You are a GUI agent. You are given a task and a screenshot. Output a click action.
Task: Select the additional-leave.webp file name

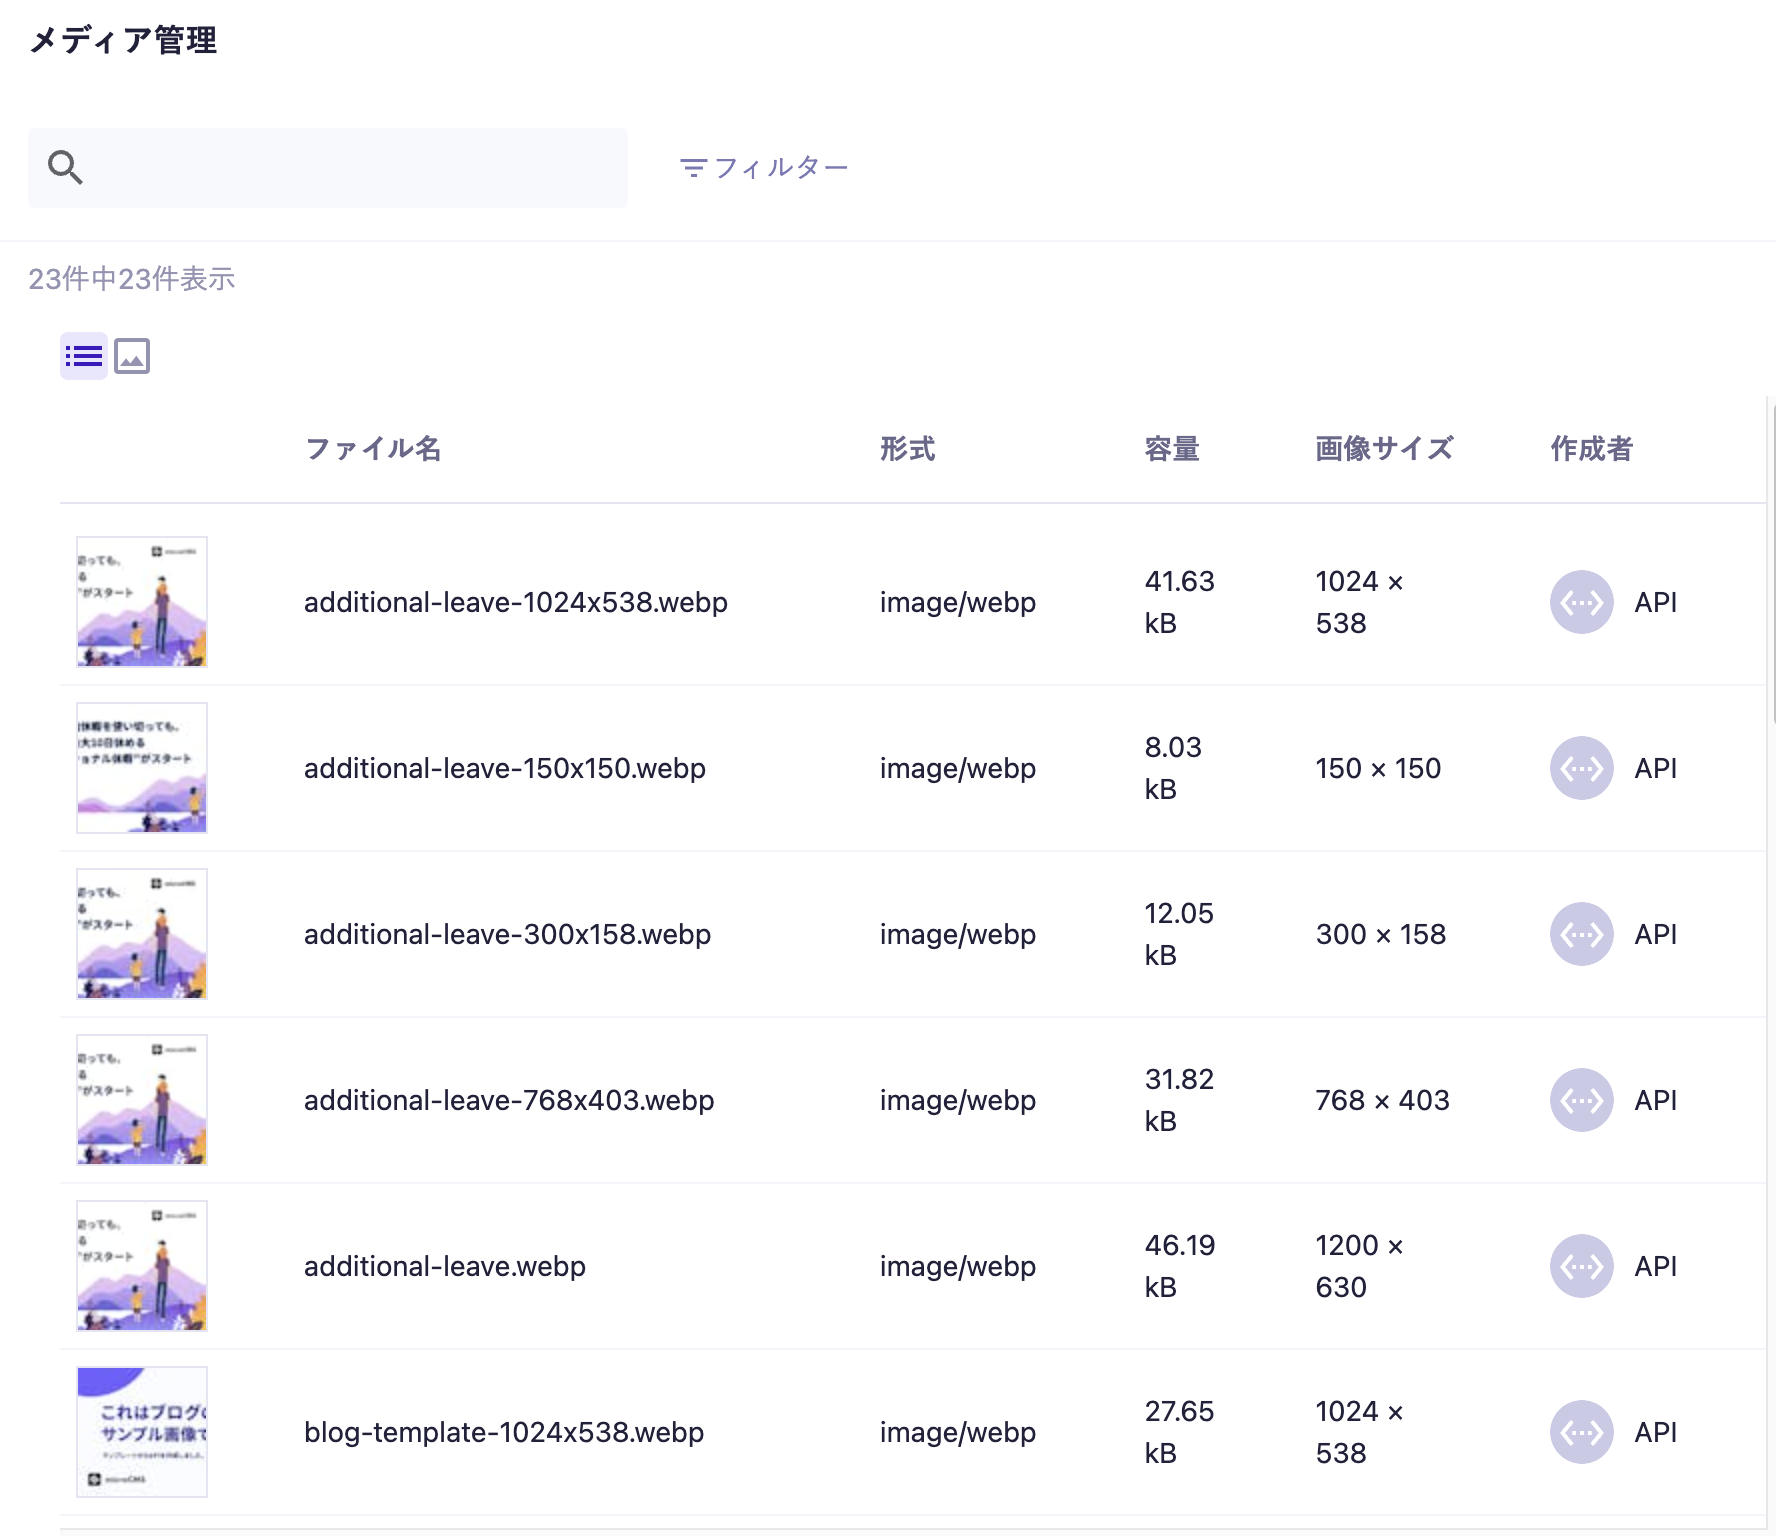coord(445,1266)
